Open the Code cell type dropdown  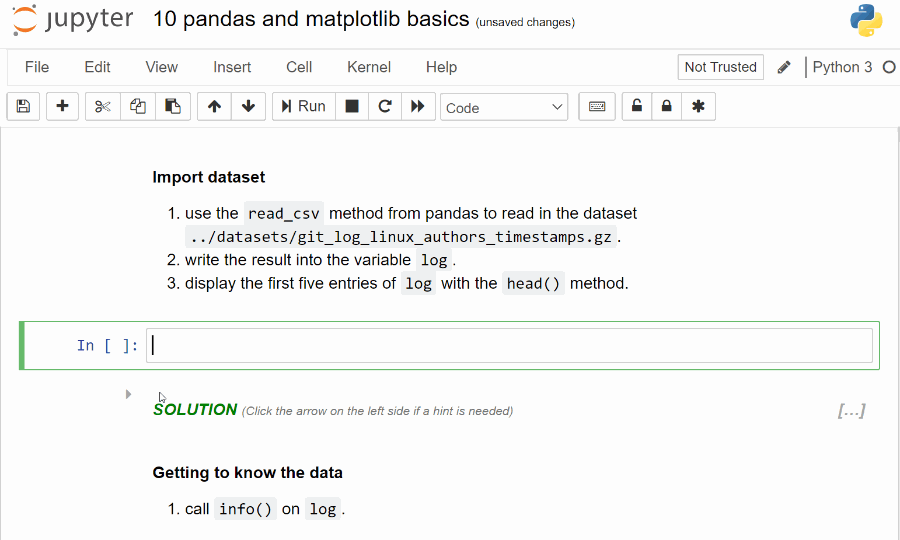504,107
